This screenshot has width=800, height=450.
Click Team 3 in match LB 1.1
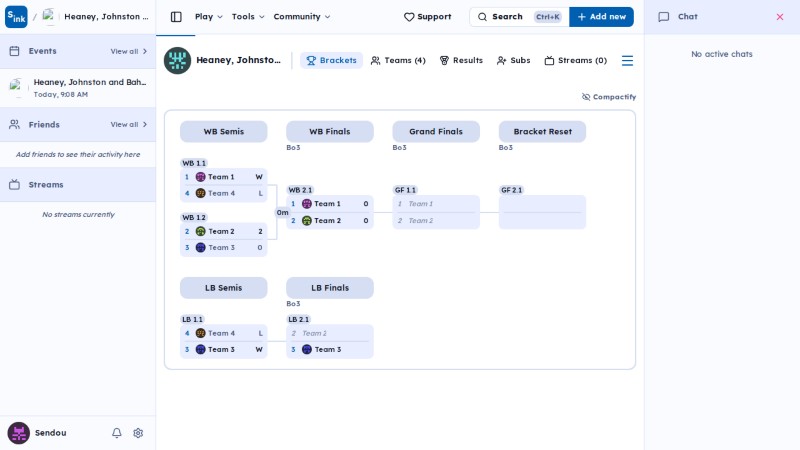point(223,349)
